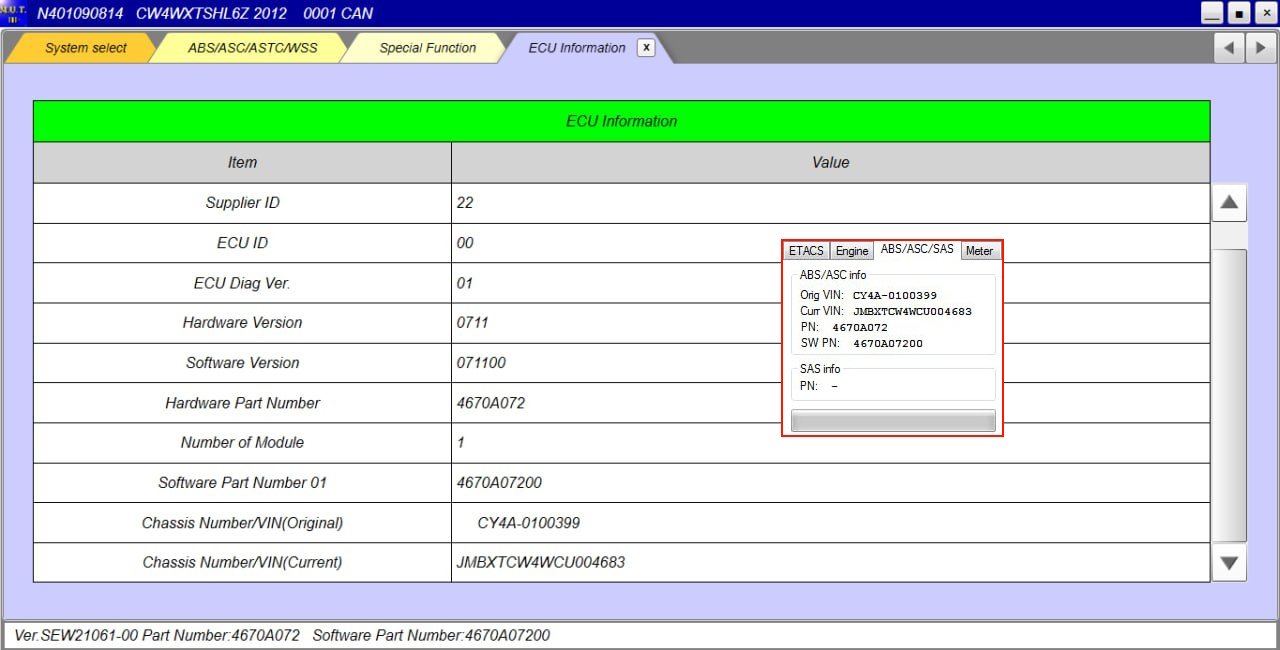1280x650 pixels.
Task: Select the Chassis Number/VIN(Original) row label
Action: click(242, 523)
